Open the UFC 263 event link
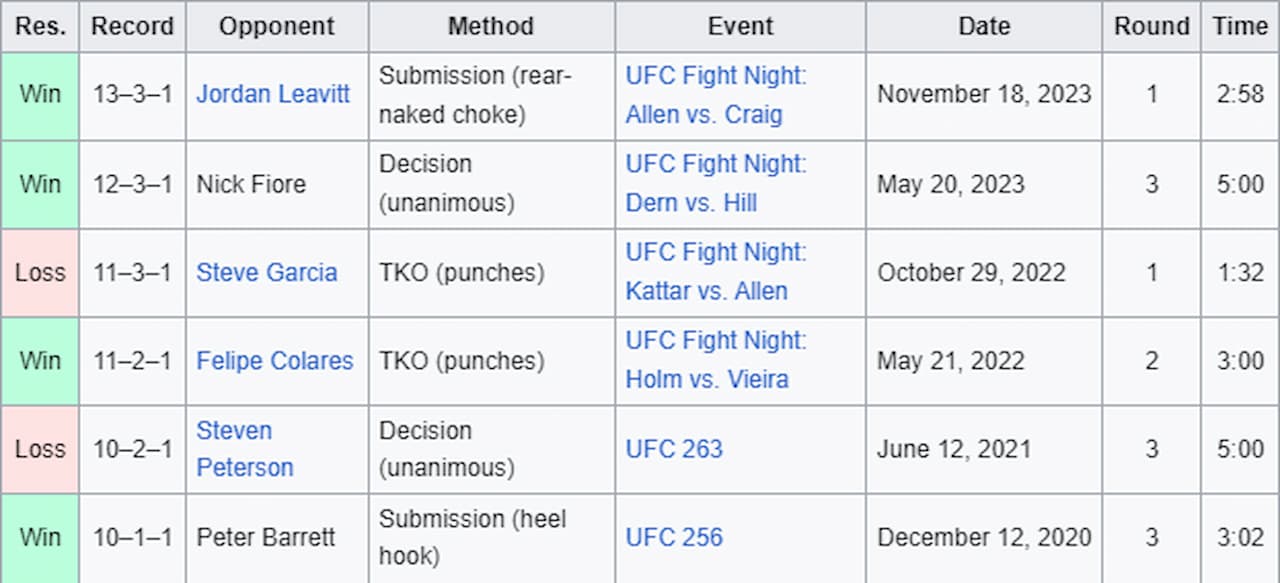1280x583 pixels. tap(674, 449)
